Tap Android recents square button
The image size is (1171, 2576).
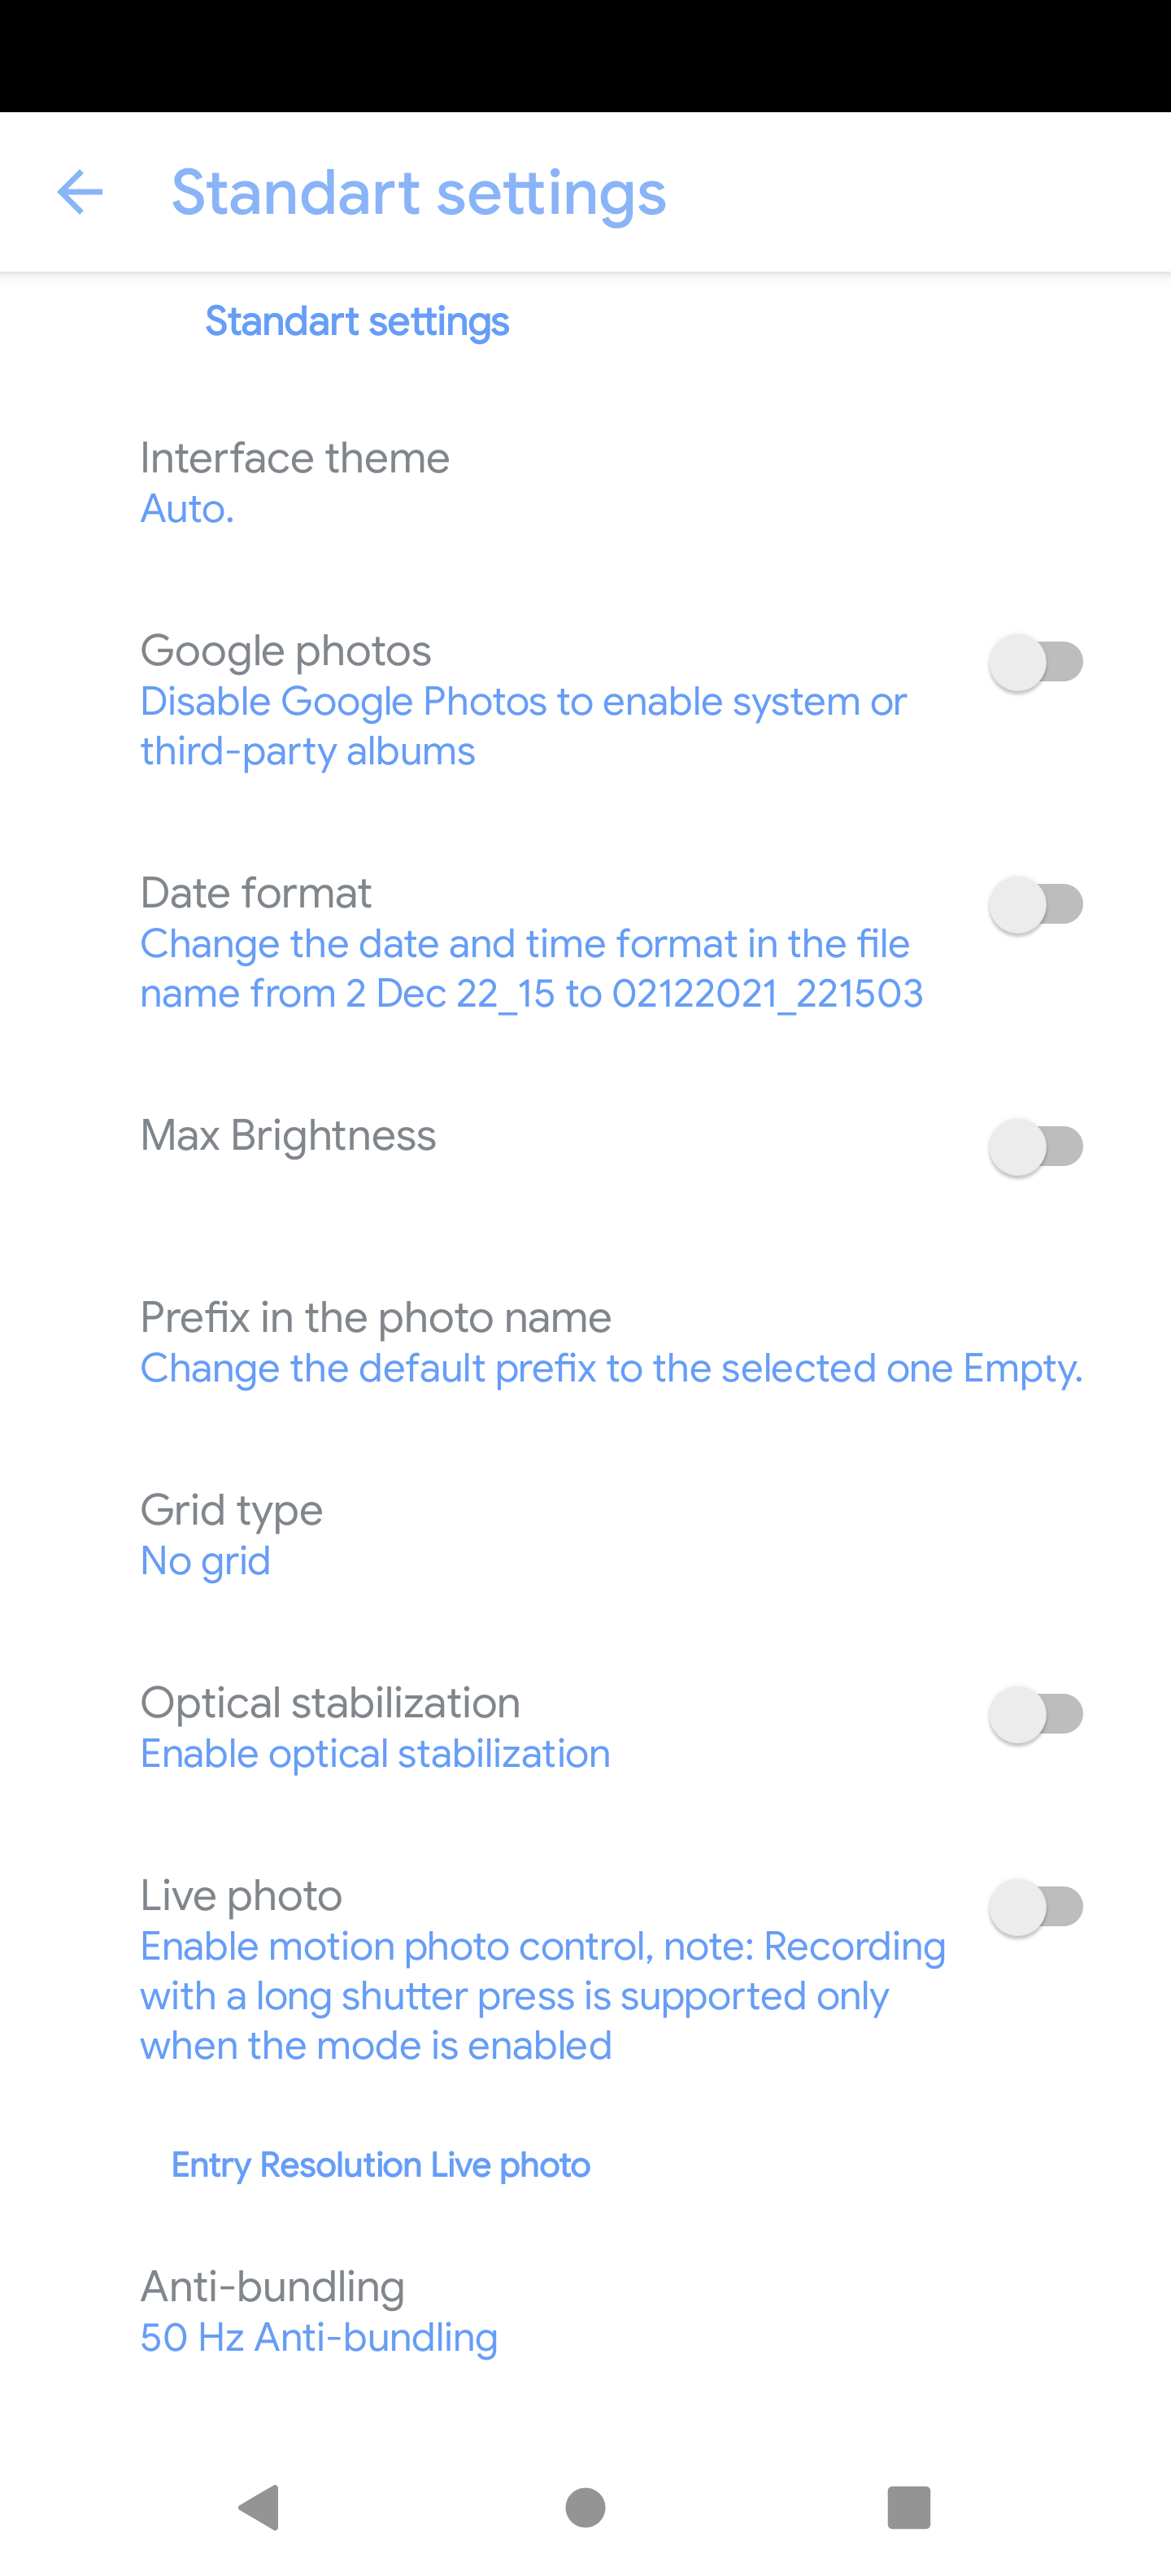[x=909, y=2507]
